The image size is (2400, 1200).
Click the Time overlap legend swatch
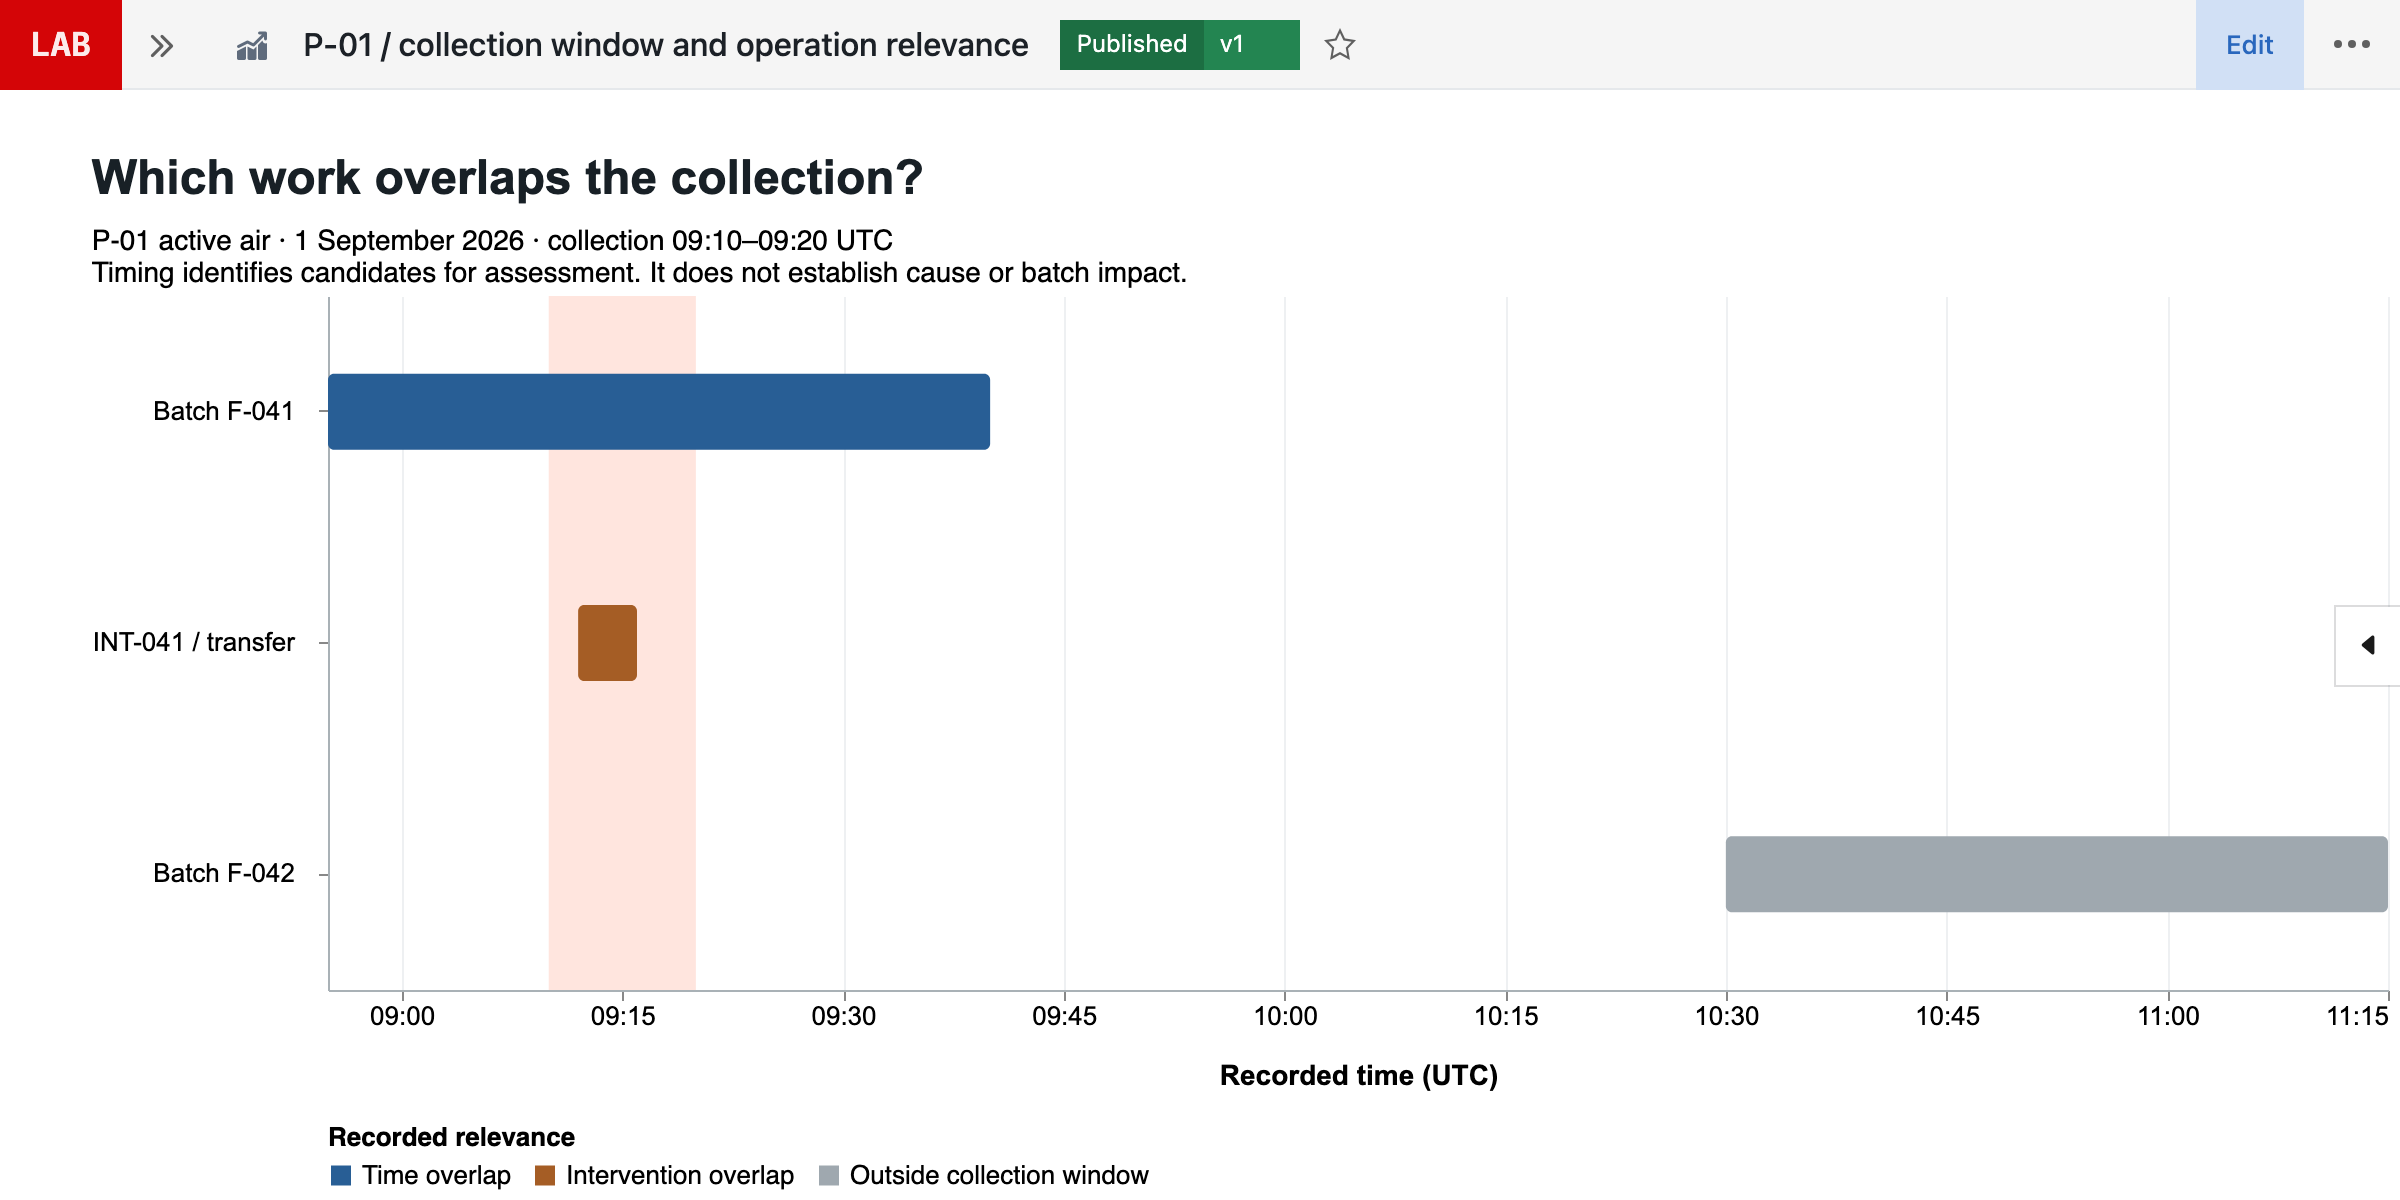[341, 1175]
